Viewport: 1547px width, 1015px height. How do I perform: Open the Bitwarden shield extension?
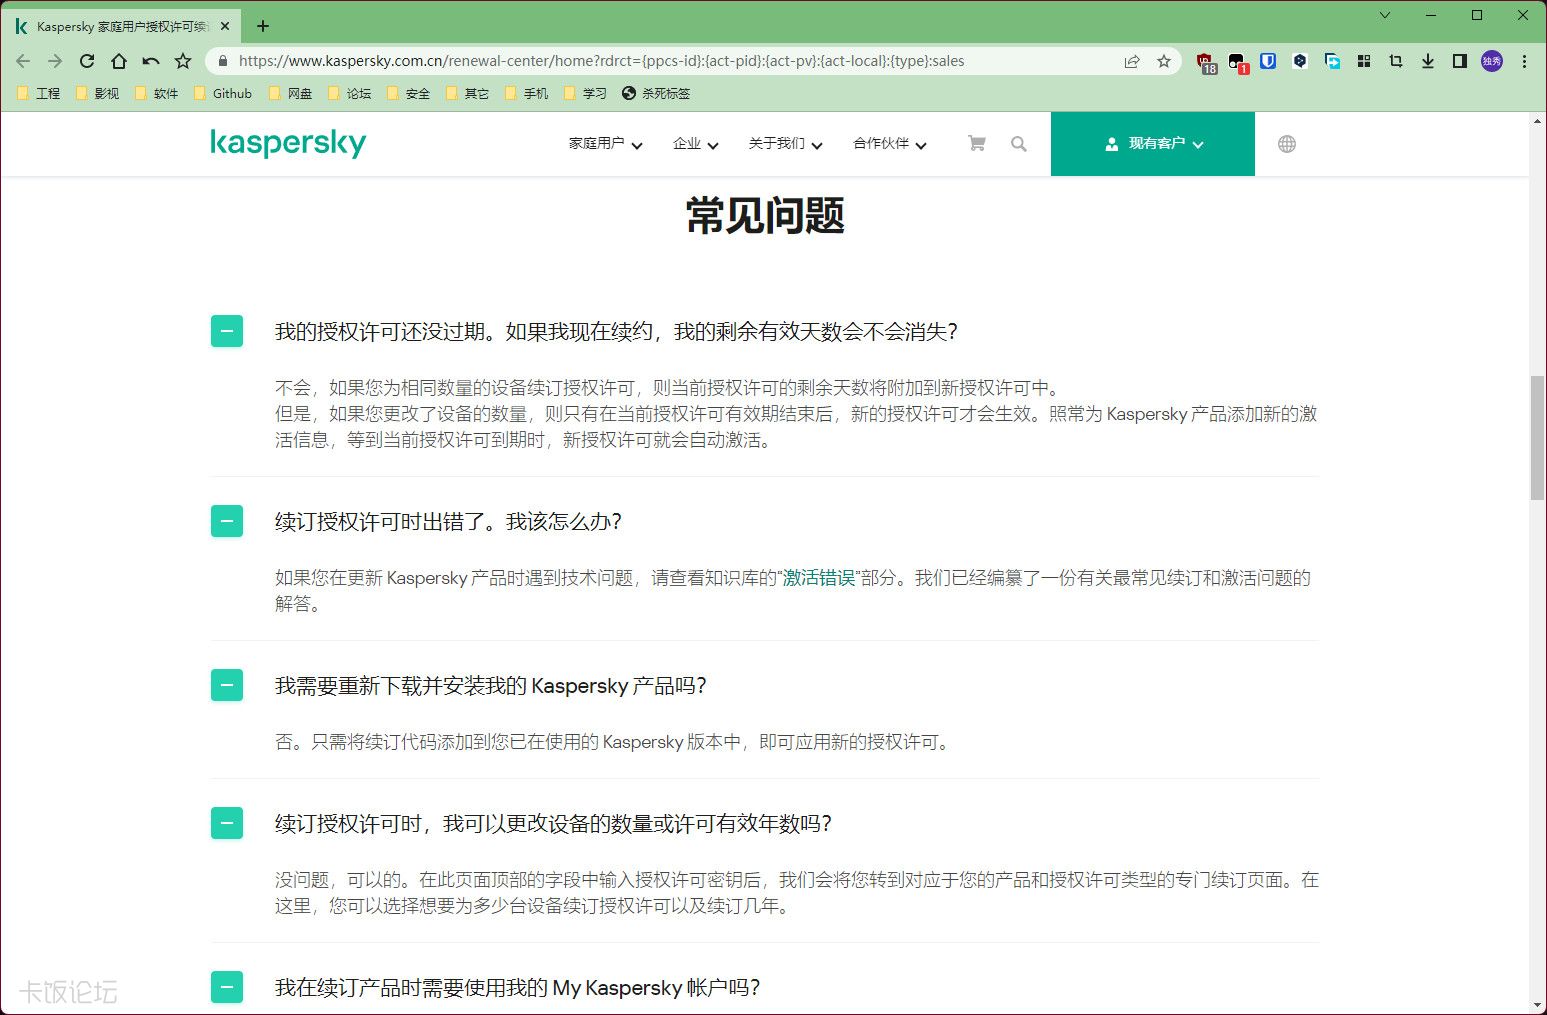(1268, 61)
